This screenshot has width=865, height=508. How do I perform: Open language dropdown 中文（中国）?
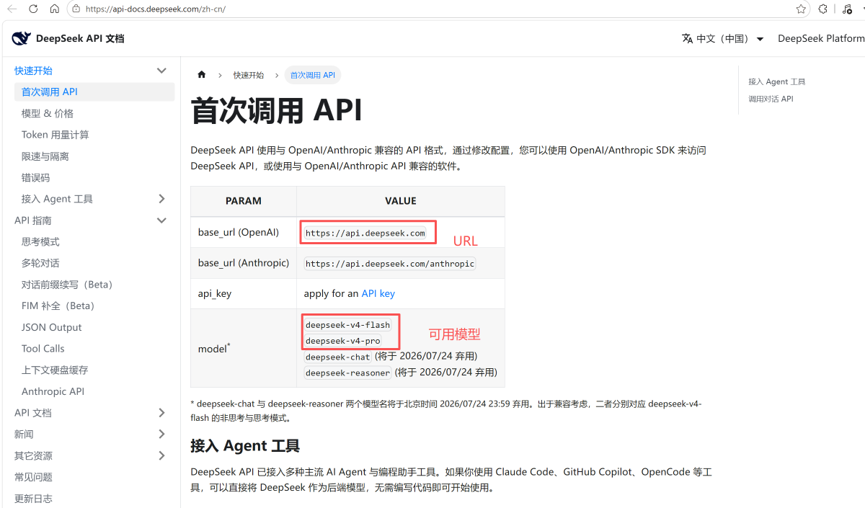pos(723,39)
